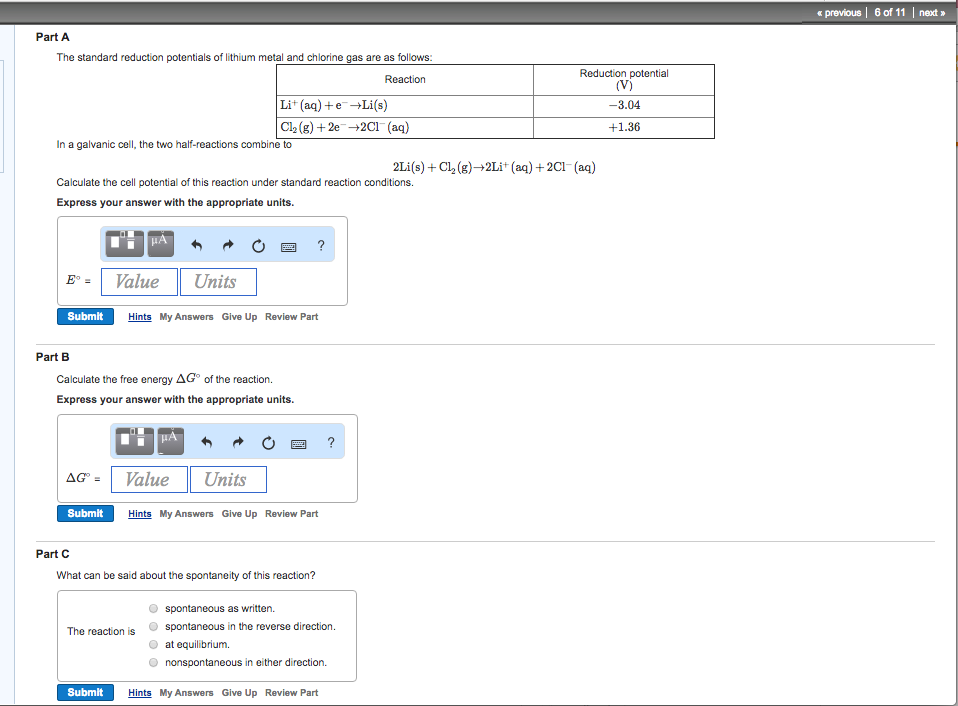Select 'spontaneous in the reverse direction'
Image resolution: width=958 pixels, height=706 pixels.
(x=153, y=626)
